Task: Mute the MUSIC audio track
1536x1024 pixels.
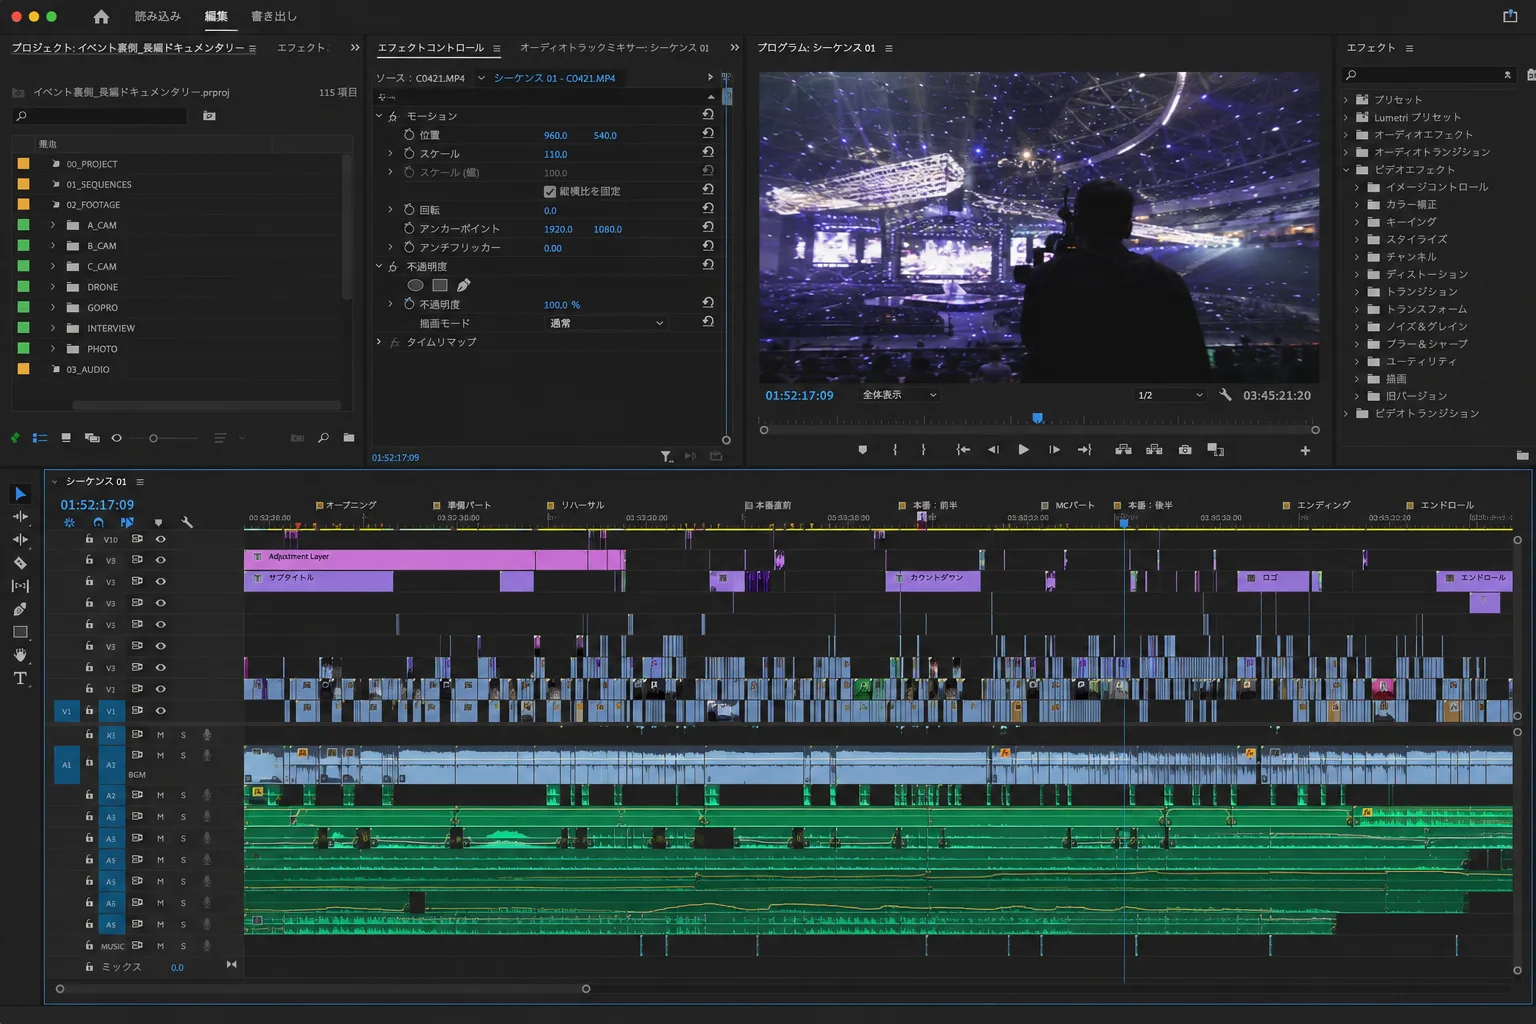Action: pyautogui.click(x=160, y=946)
